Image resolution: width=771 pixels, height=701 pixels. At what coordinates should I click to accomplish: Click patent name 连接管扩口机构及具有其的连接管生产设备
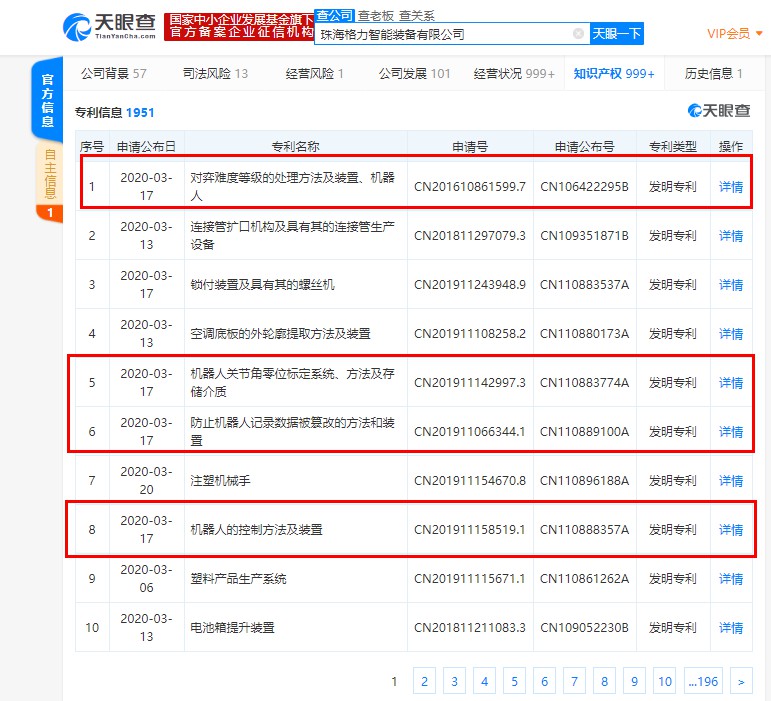pos(292,235)
